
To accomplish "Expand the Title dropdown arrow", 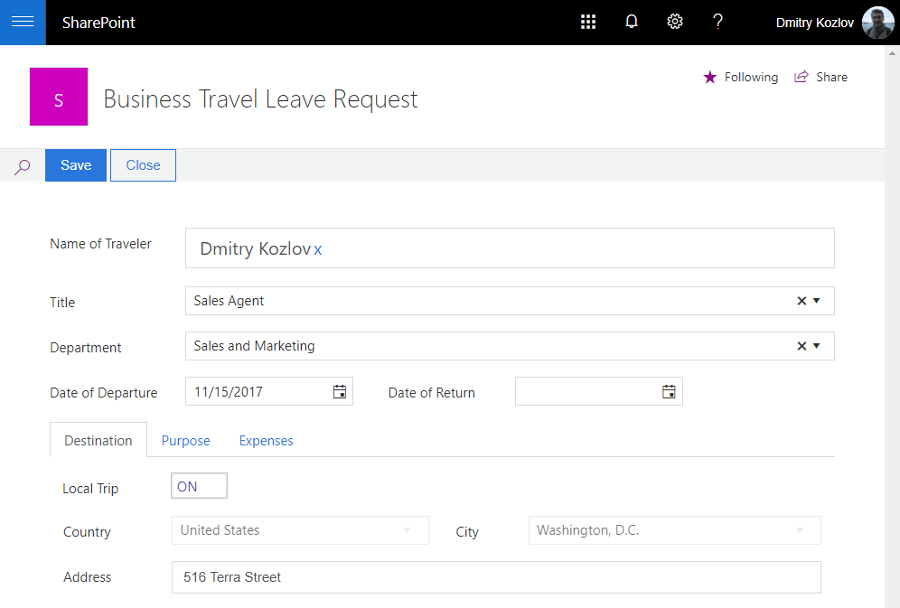I will pos(817,301).
